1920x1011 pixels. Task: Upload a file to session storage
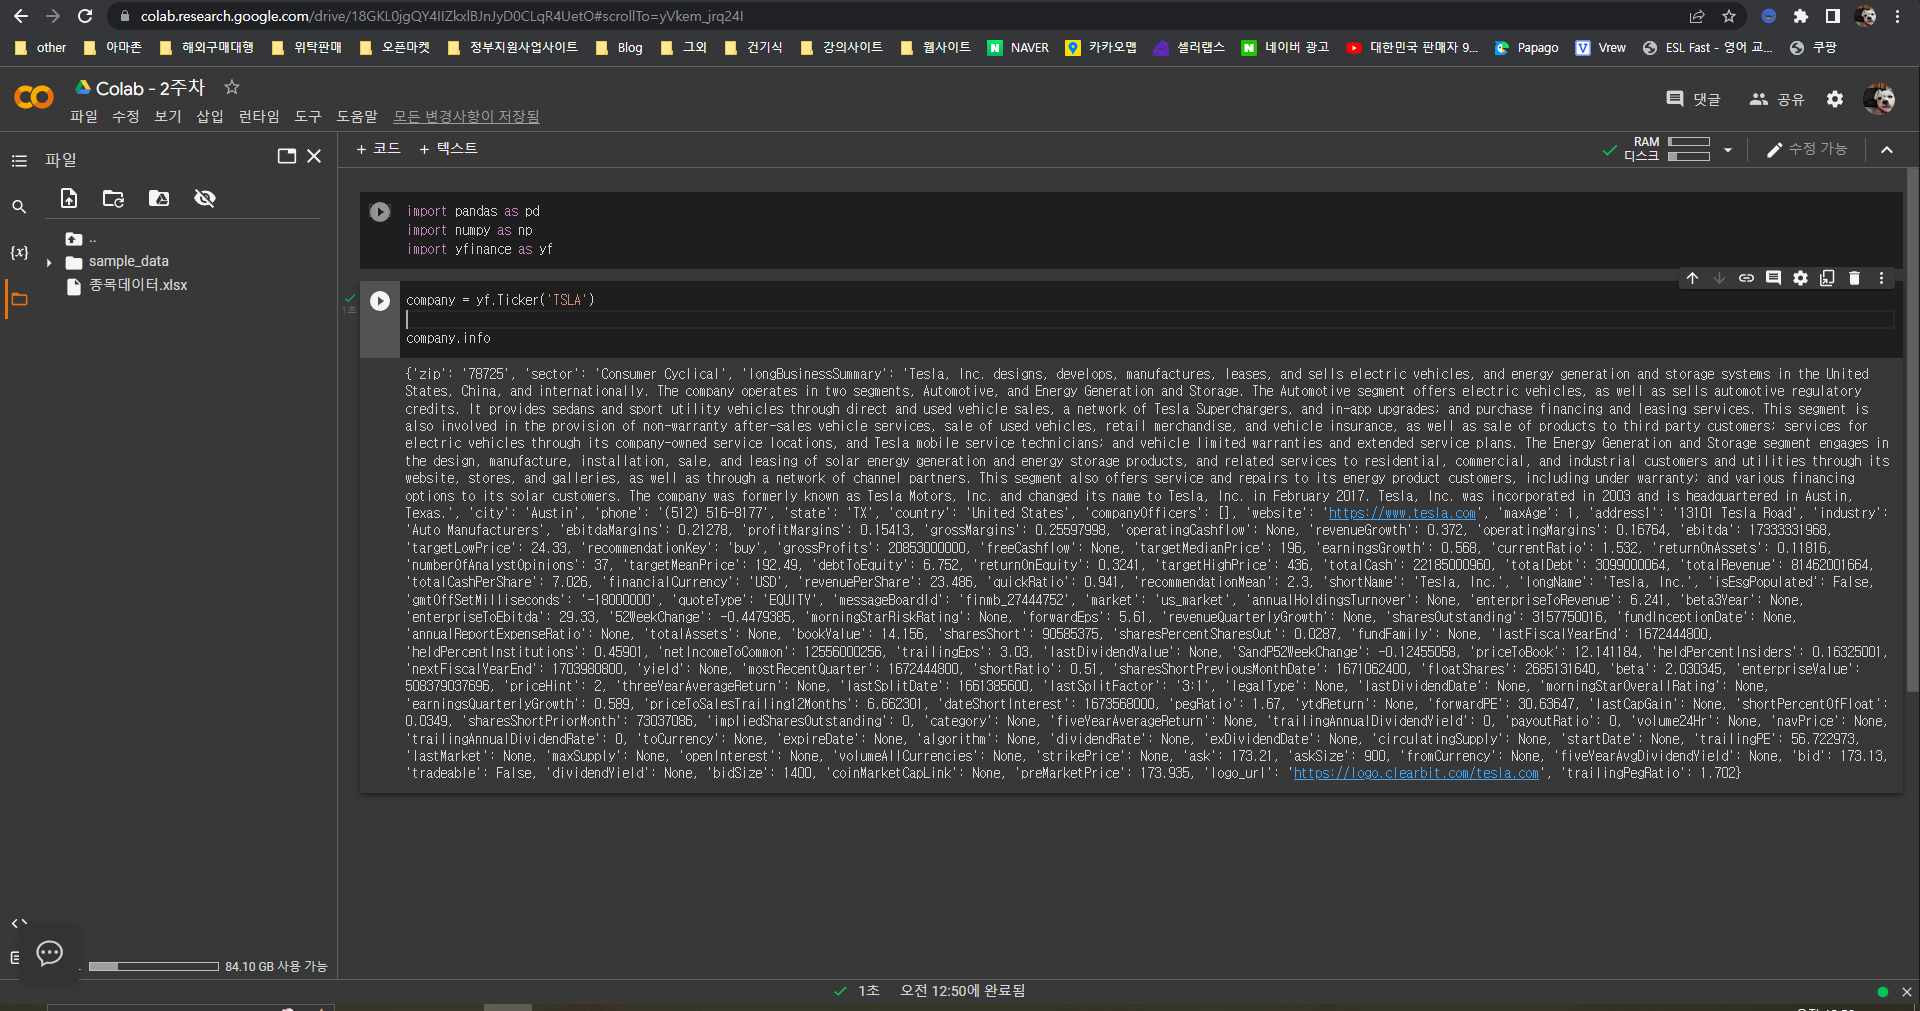click(x=69, y=198)
